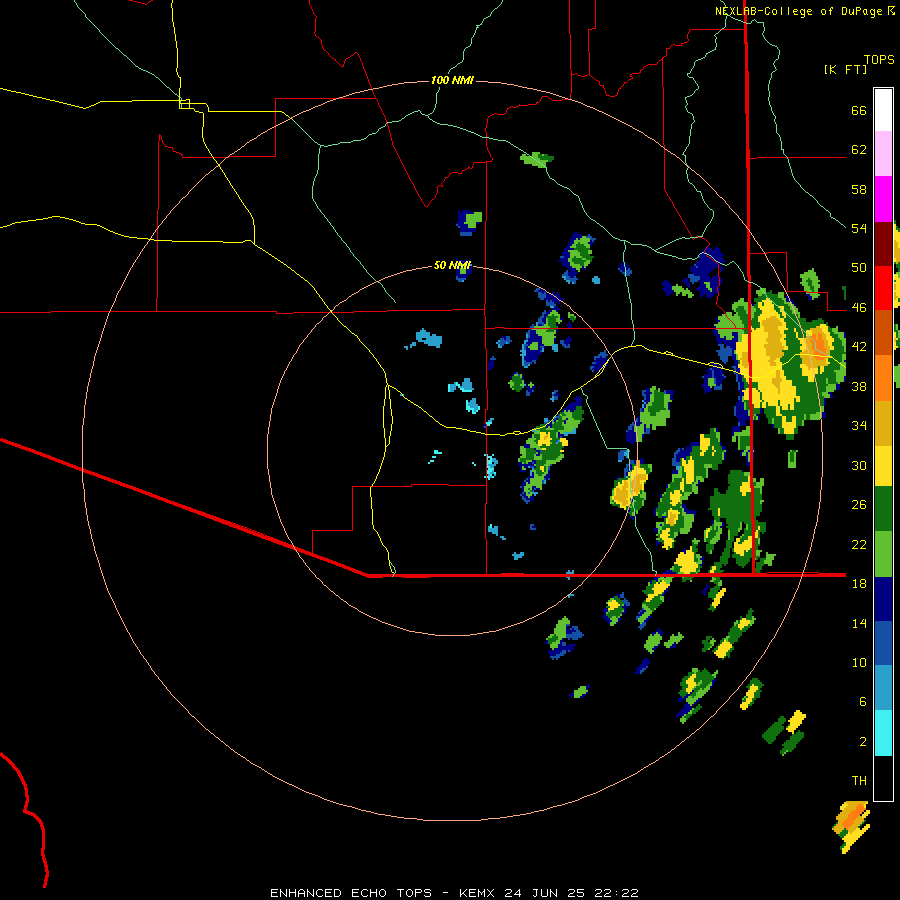Click the TH threshold label
This screenshot has height=900, width=900.
pos(859,781)
